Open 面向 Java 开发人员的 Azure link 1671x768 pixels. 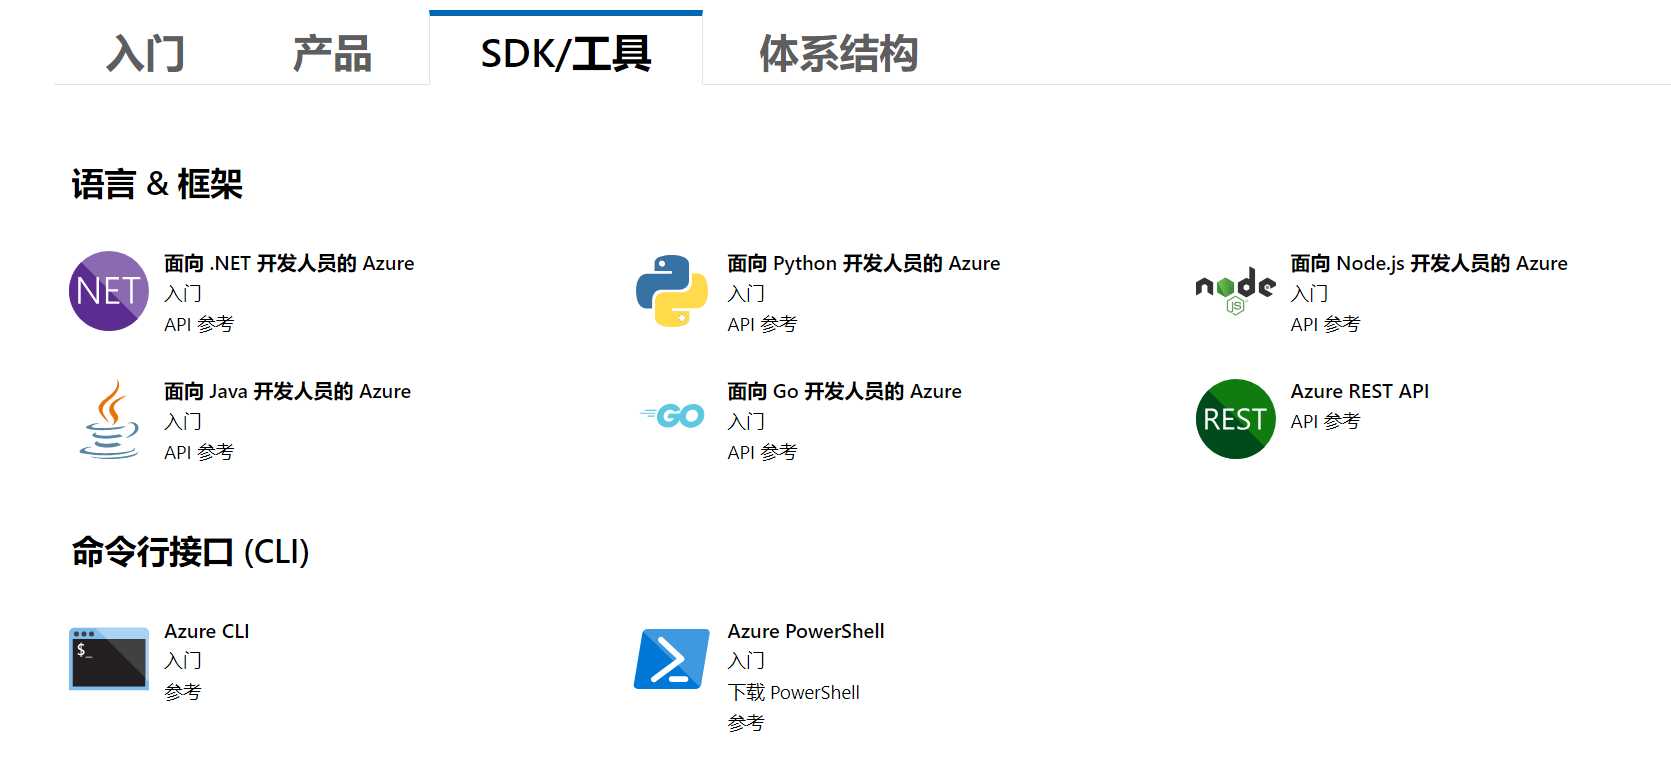(288, 391)
